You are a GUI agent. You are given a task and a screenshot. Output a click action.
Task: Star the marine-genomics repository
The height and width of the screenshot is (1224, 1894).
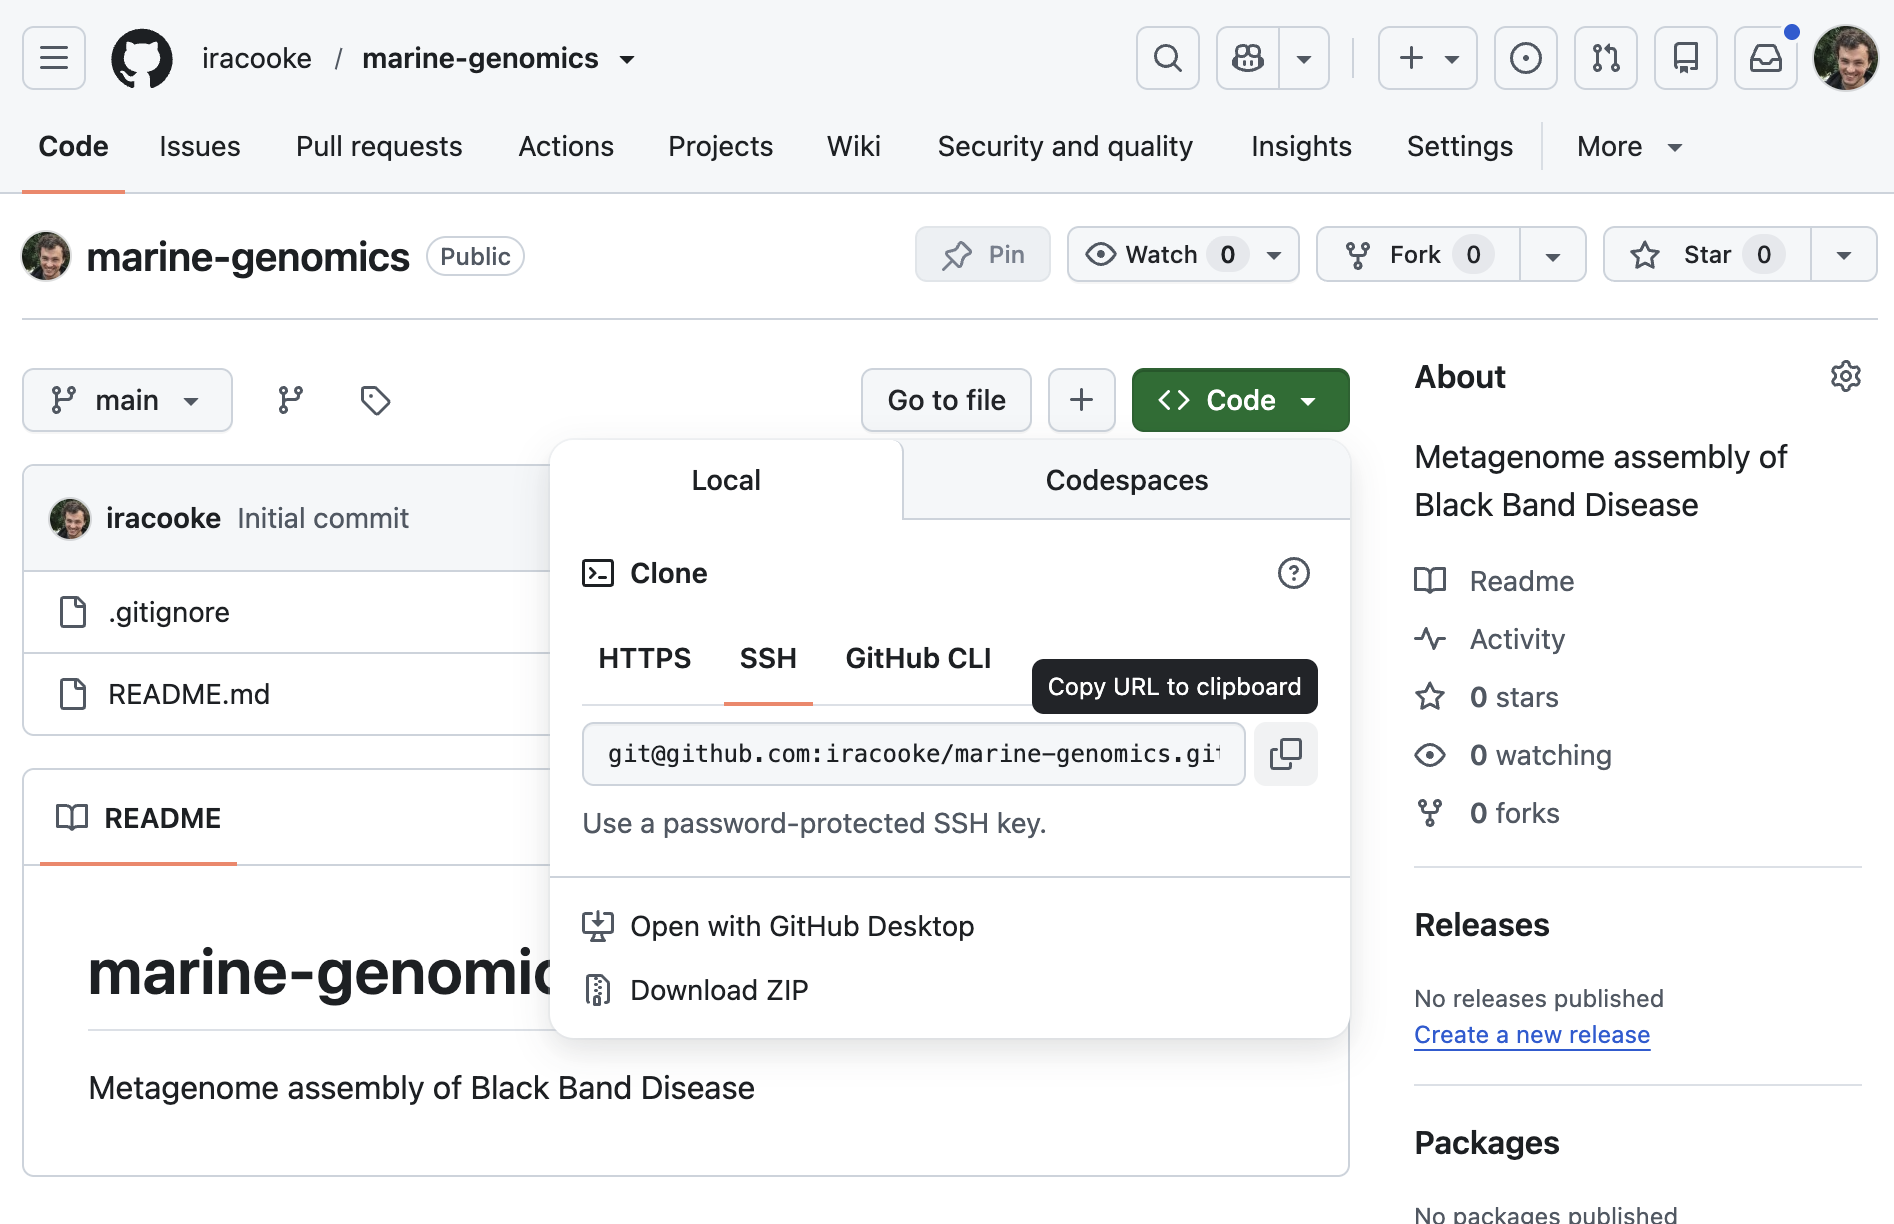coord(1707,255)
